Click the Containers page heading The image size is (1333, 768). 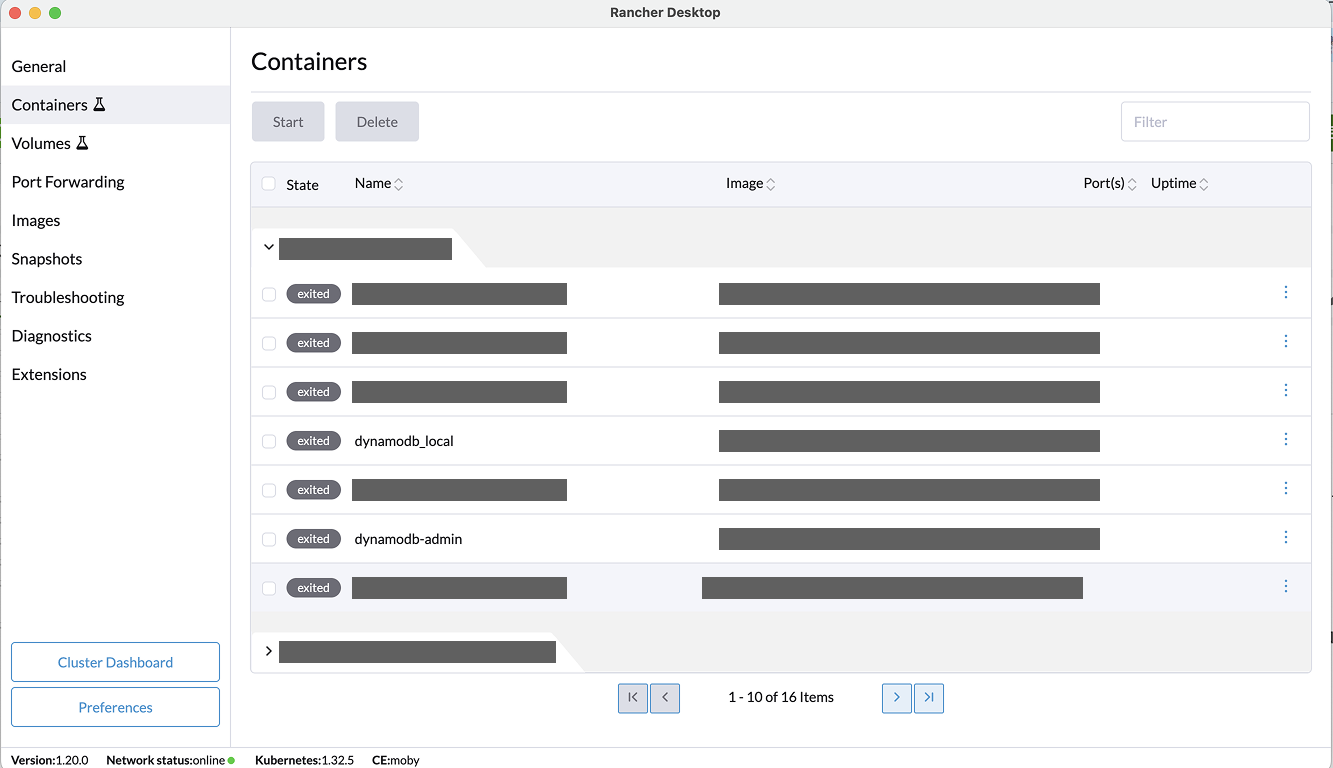click(309, 62)
